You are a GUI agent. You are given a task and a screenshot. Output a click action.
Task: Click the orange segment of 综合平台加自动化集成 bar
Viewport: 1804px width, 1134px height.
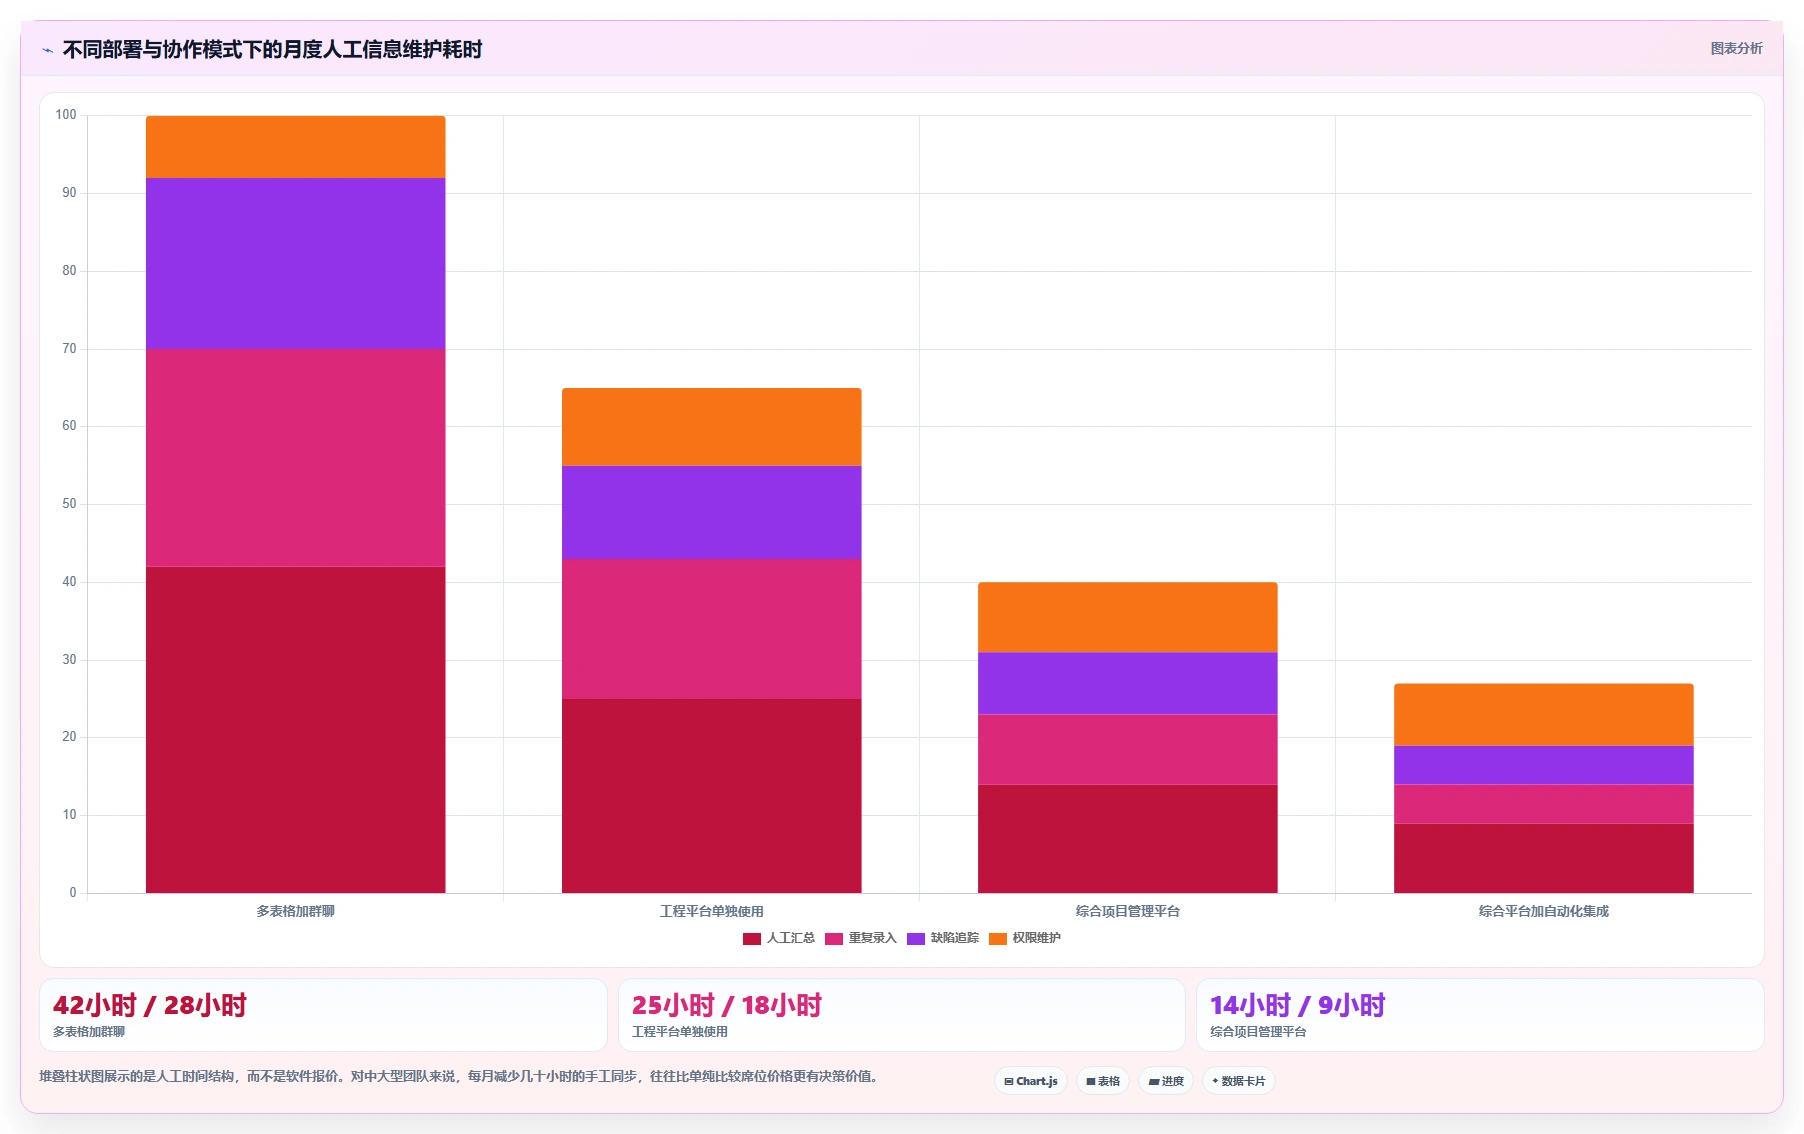coord(1543,714)
